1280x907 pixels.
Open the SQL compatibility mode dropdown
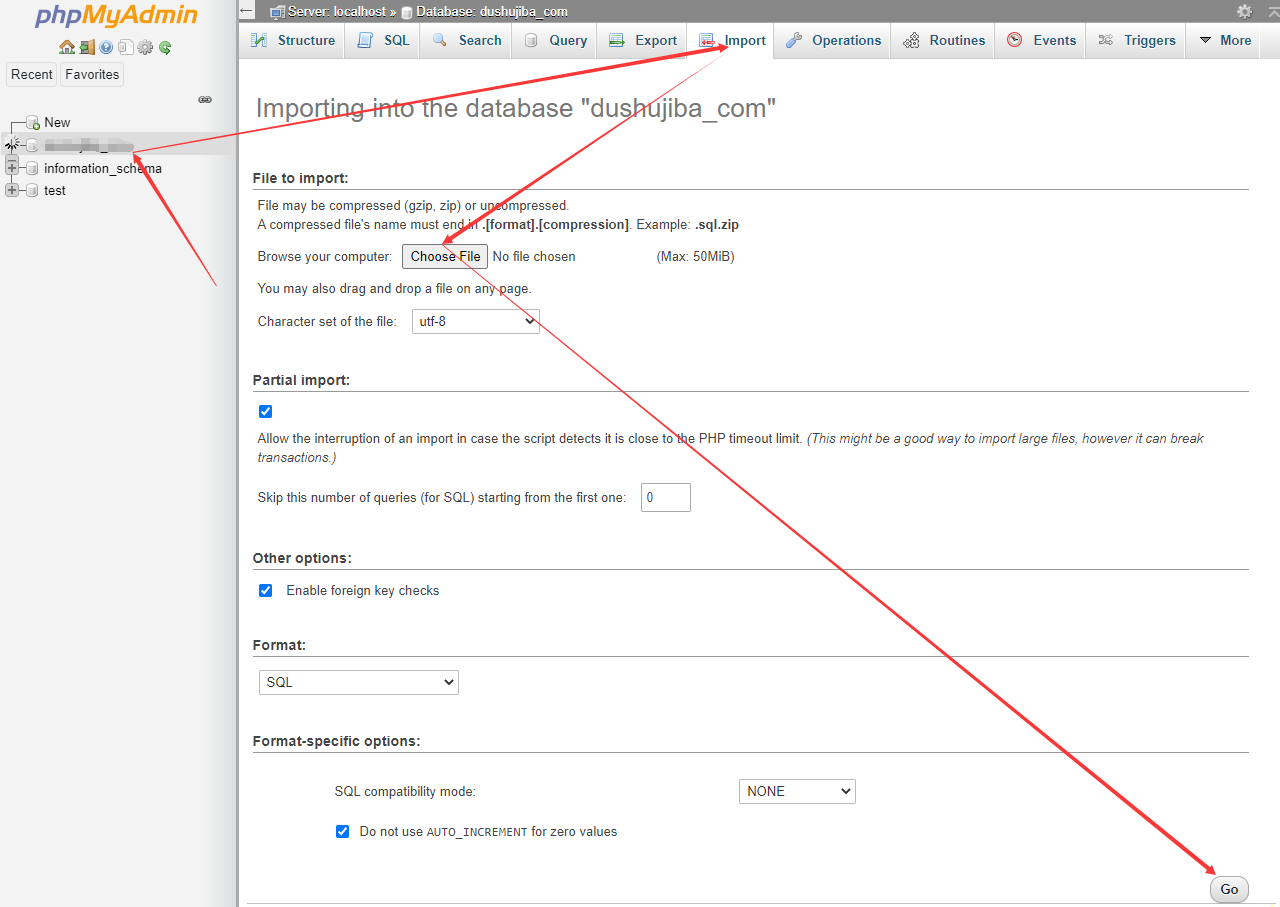(796, 791)
